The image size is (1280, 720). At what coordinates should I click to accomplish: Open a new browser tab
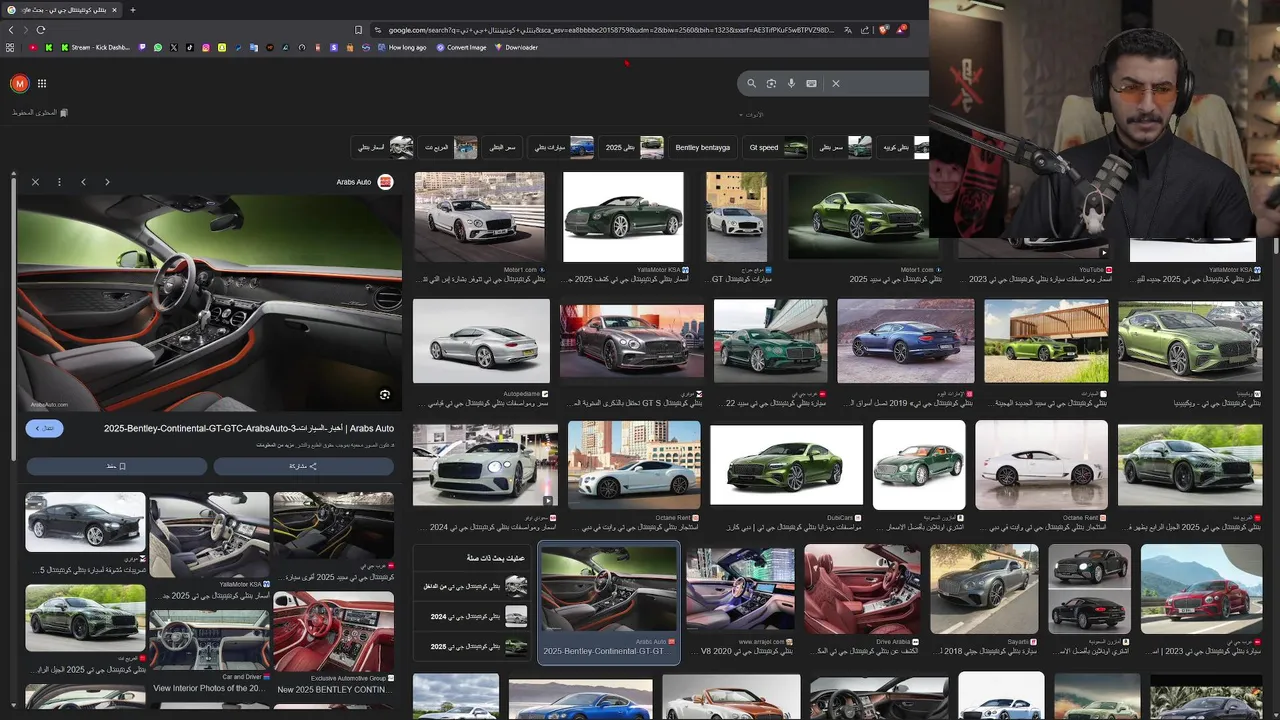pos(132,10)
